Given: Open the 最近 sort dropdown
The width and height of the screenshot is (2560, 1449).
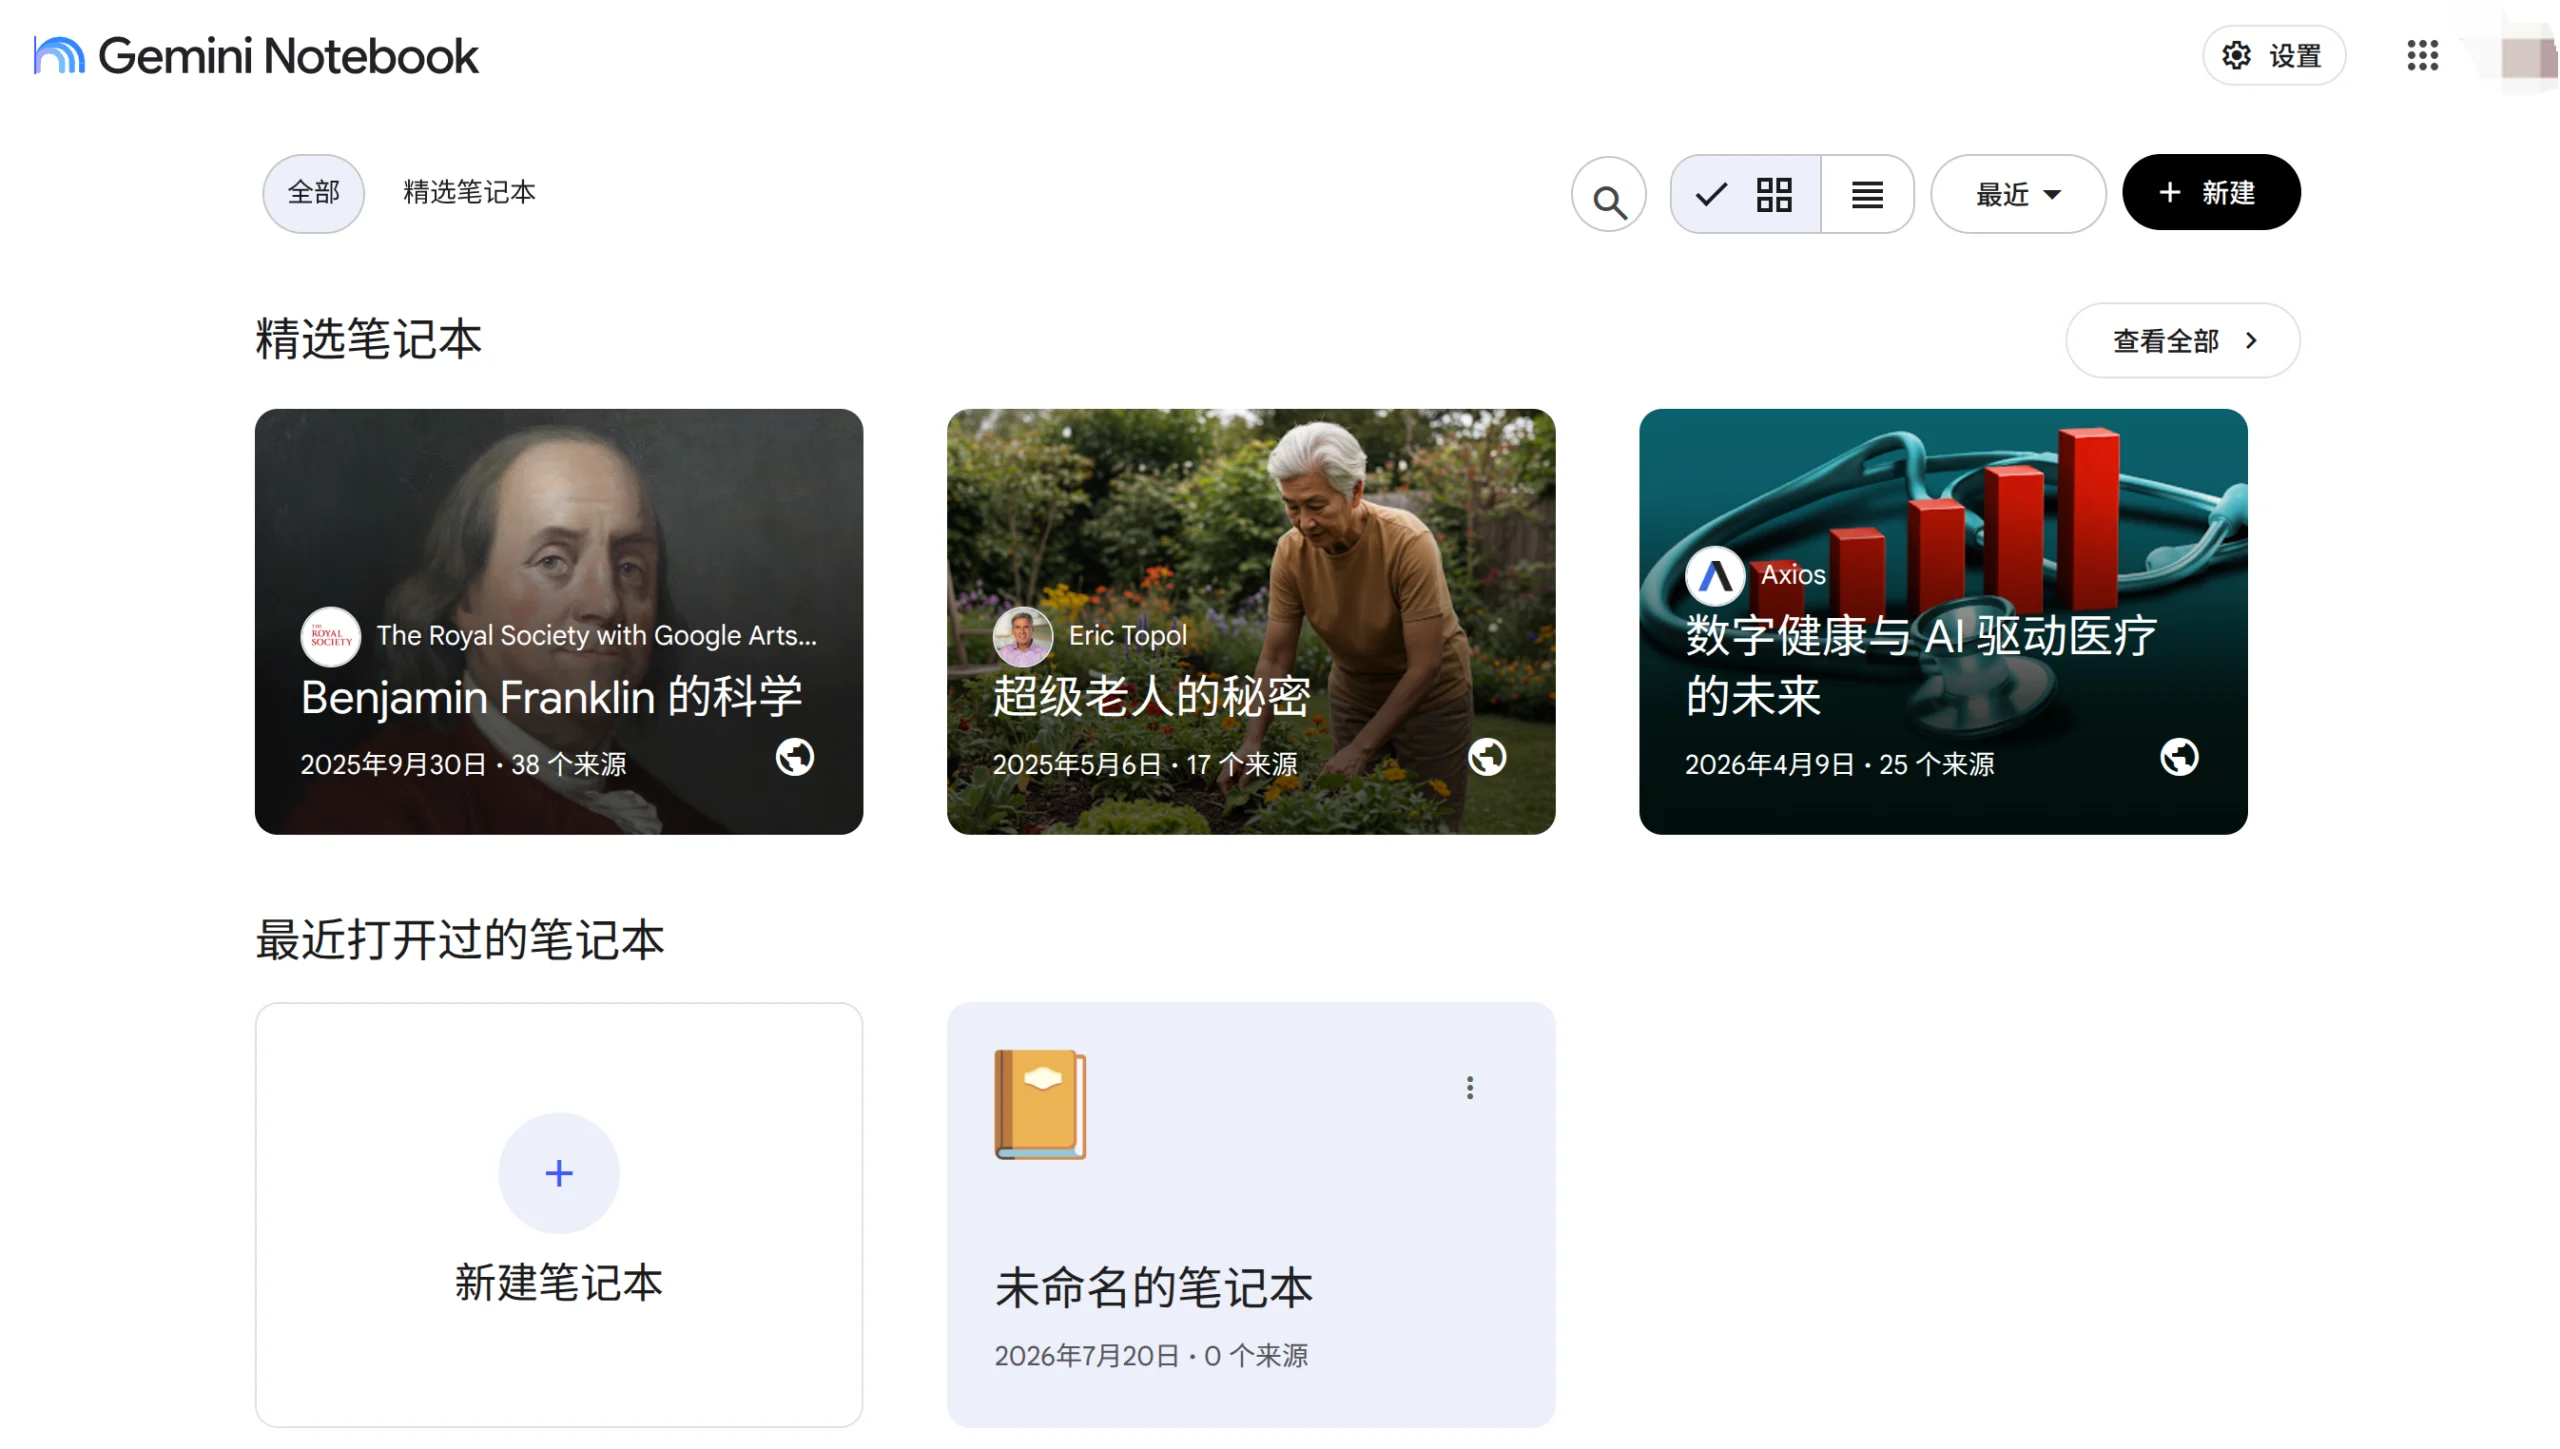Looking at the screenshot, I should [x=2018, y=194].
